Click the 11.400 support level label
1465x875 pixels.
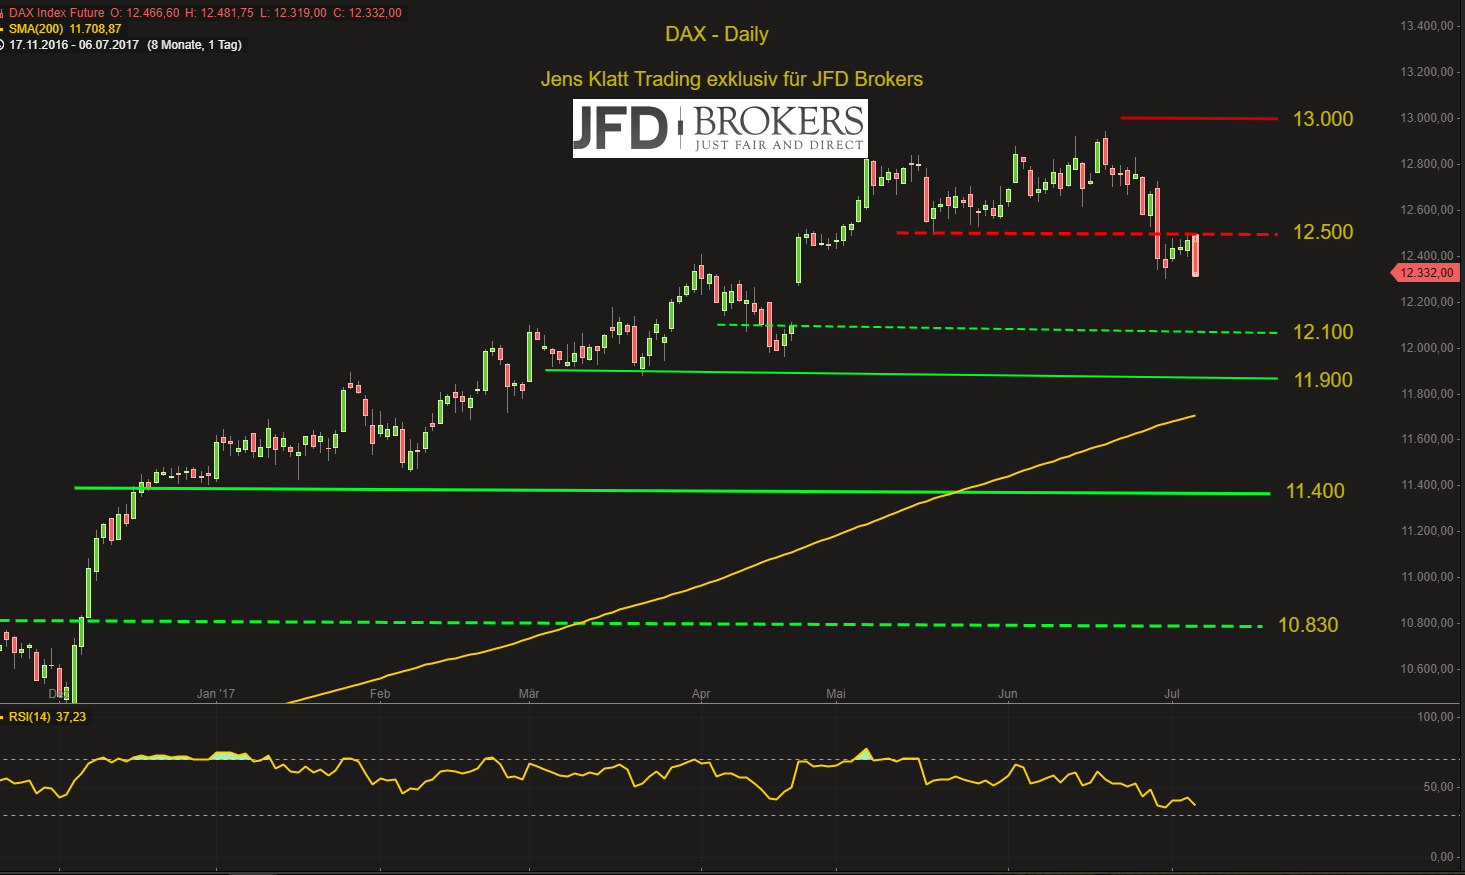click(1315, 491)
